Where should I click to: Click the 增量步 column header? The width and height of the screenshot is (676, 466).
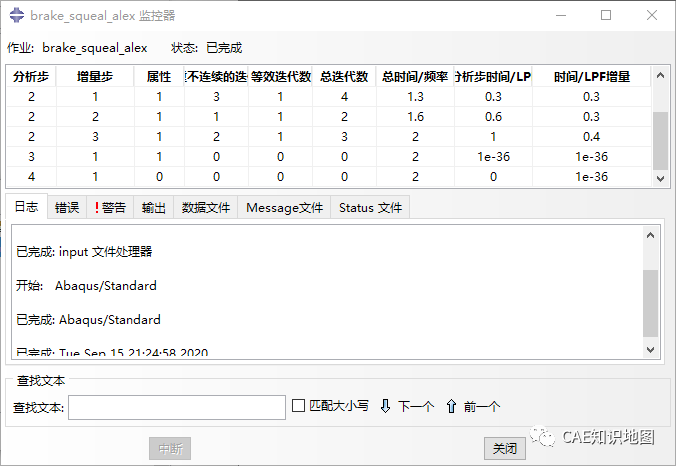pos(95,77)
